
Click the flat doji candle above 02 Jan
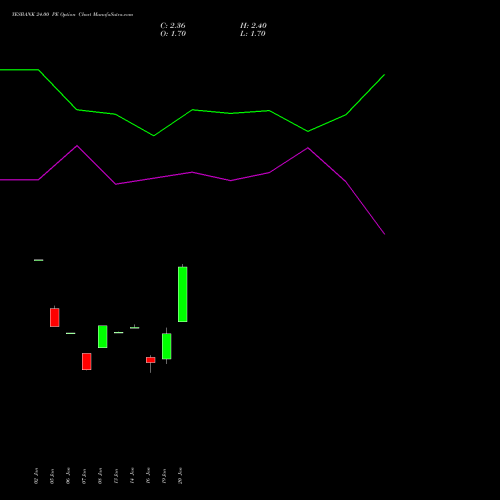[x=39, y=260]
